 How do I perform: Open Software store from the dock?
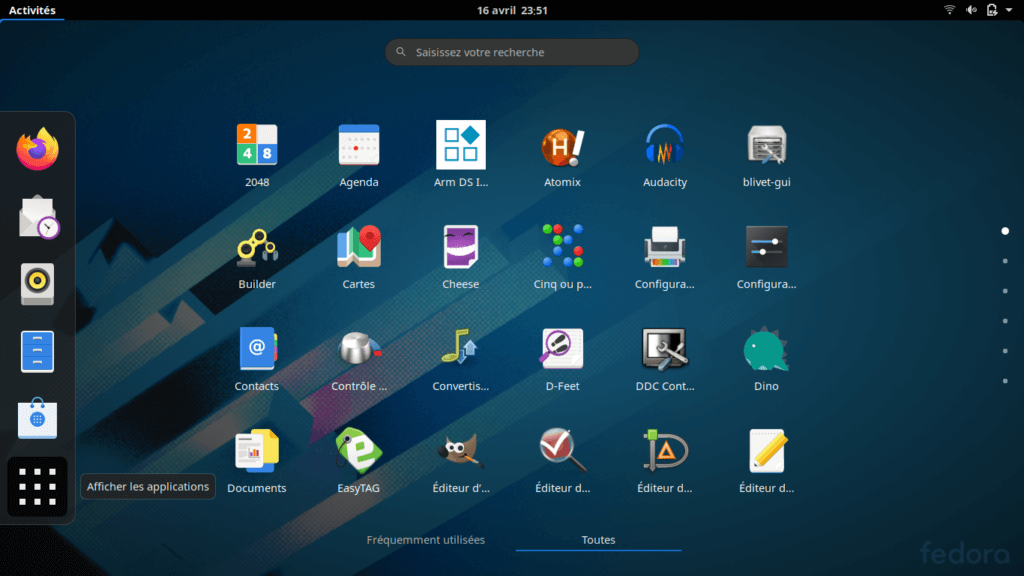37,419
